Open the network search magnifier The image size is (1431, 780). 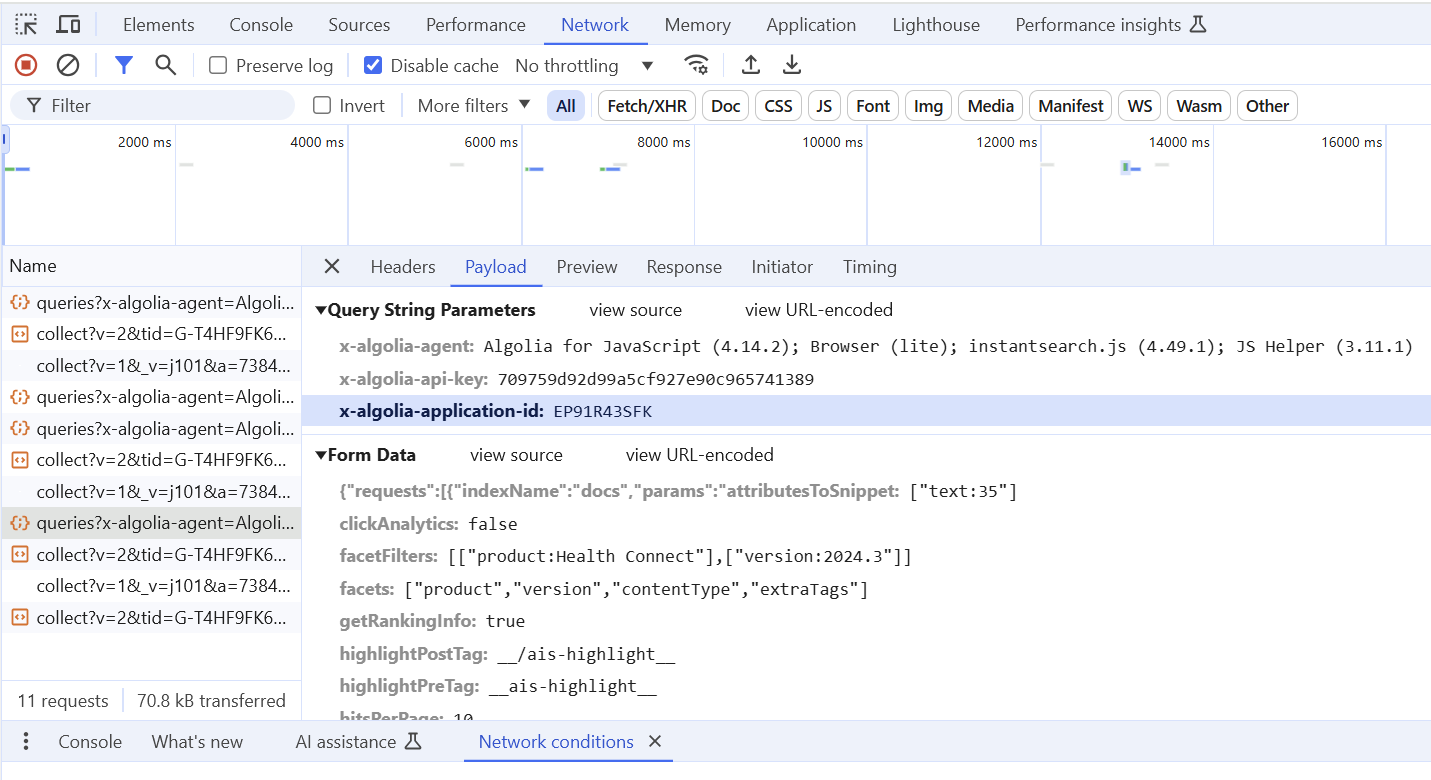coord(166,65)
